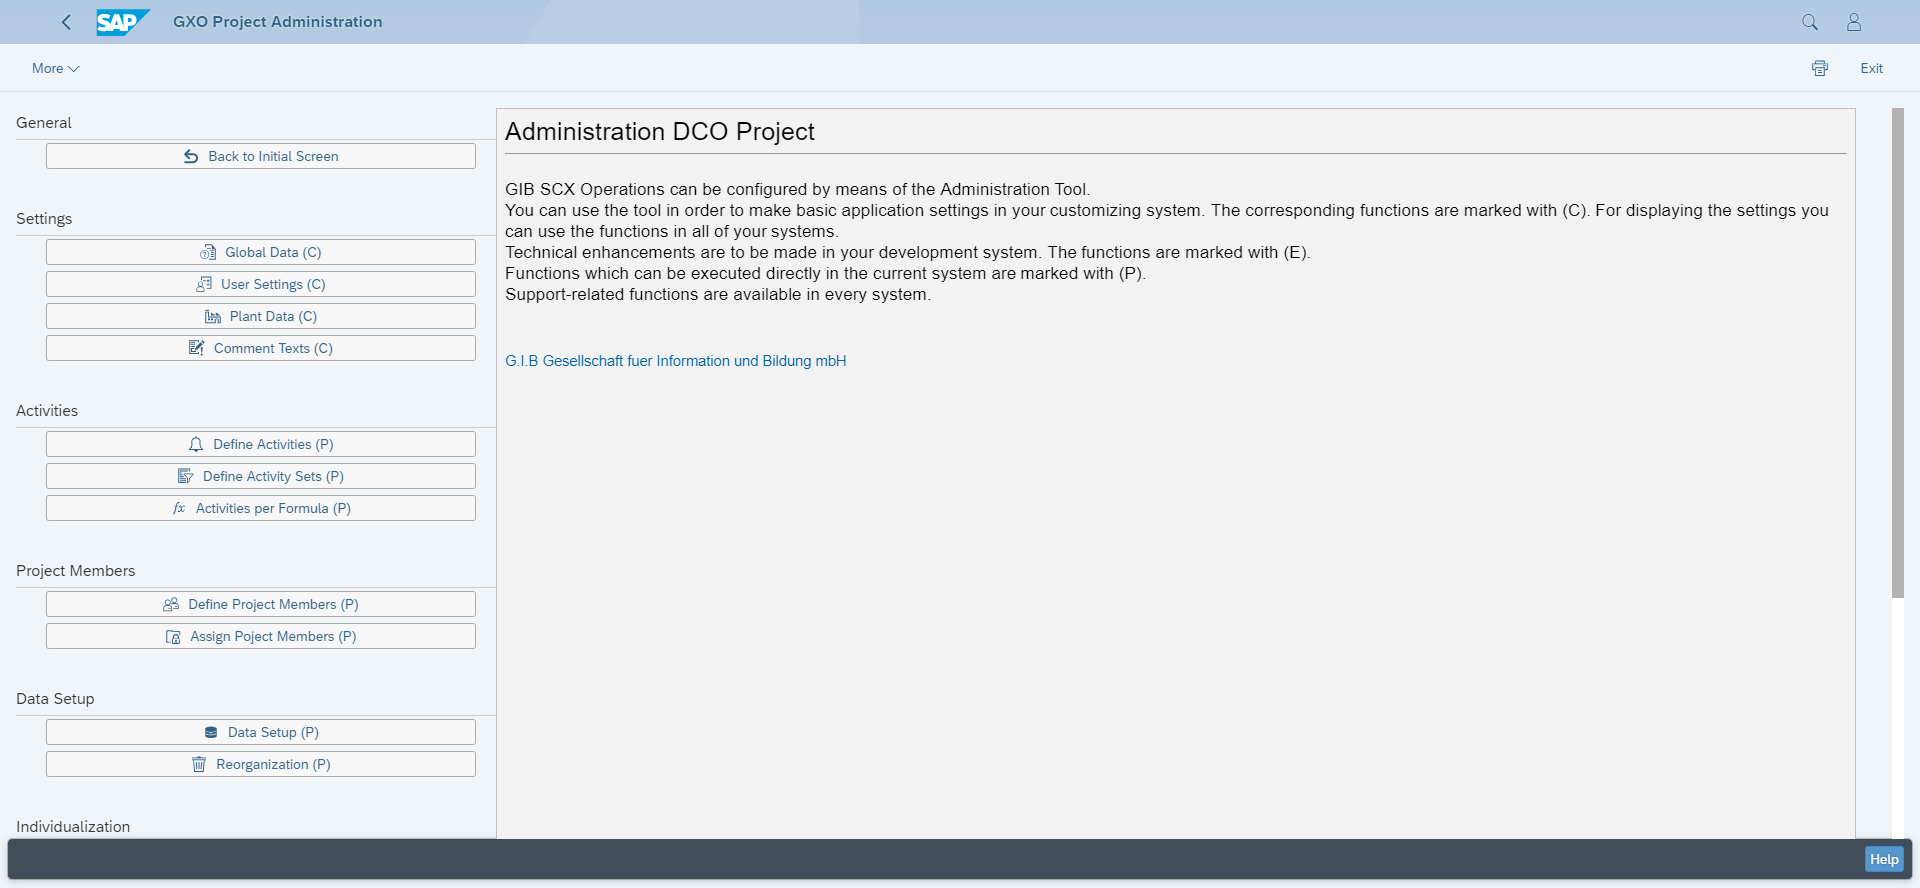Click the Global Data button icon

click(208, 253)
